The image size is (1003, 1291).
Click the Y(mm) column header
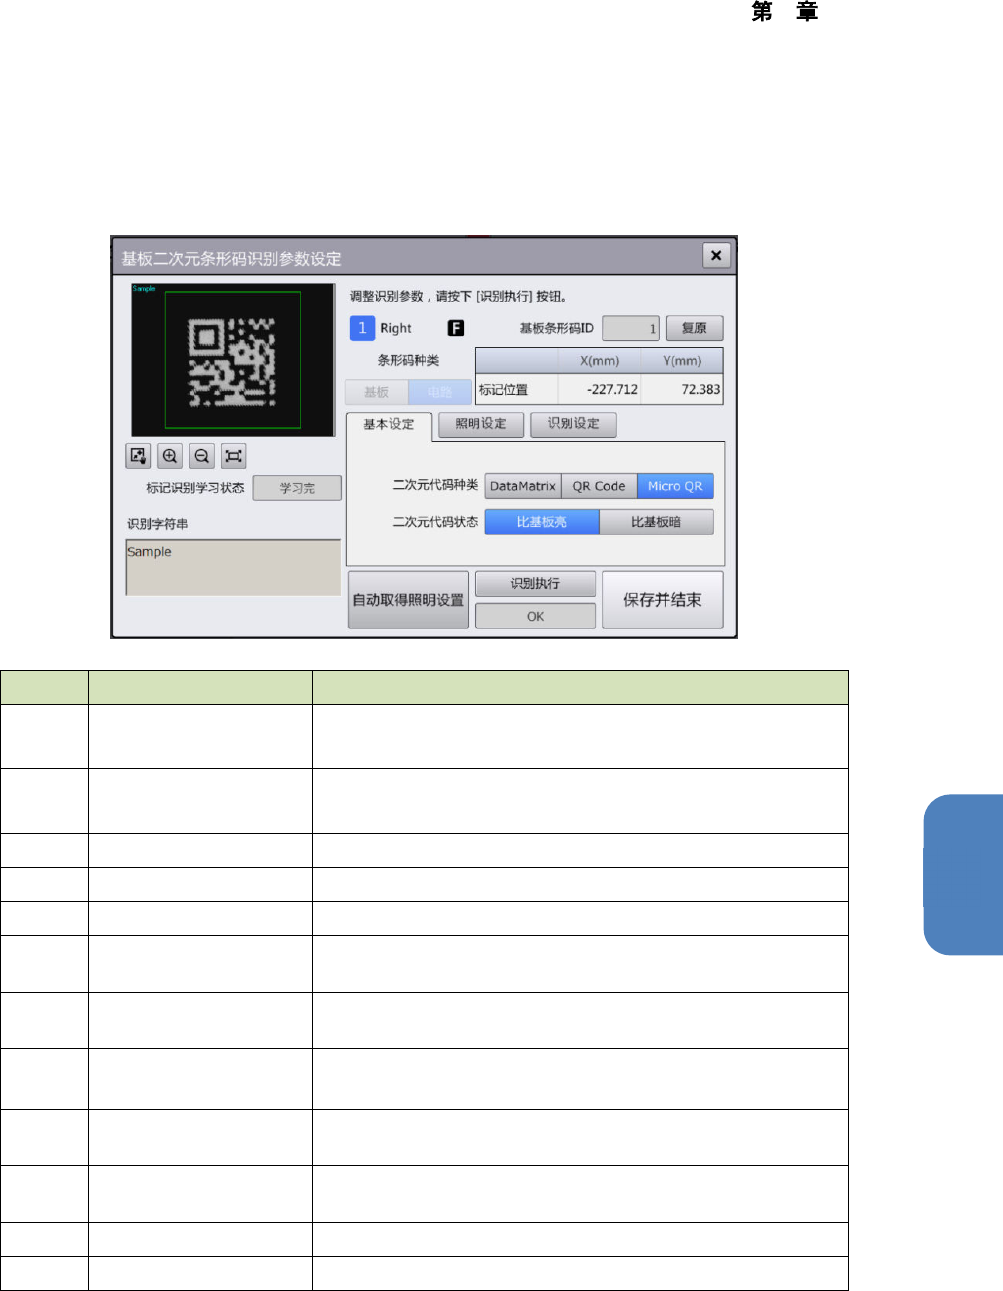tap(682, 361)
